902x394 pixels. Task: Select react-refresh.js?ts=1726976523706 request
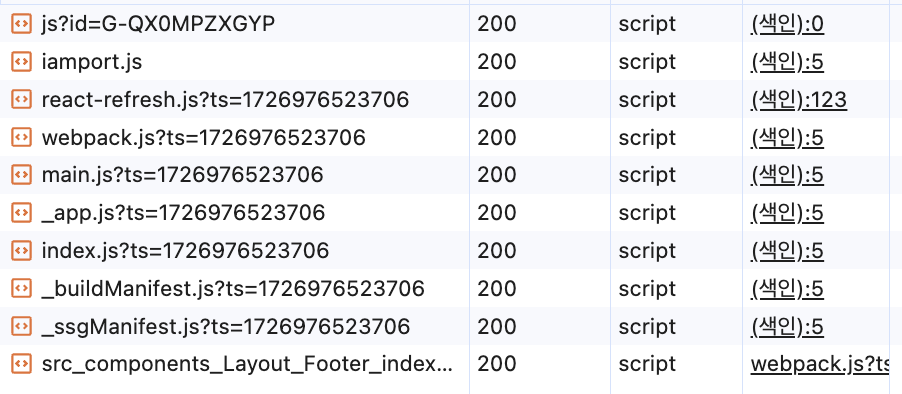coord(225,100)
